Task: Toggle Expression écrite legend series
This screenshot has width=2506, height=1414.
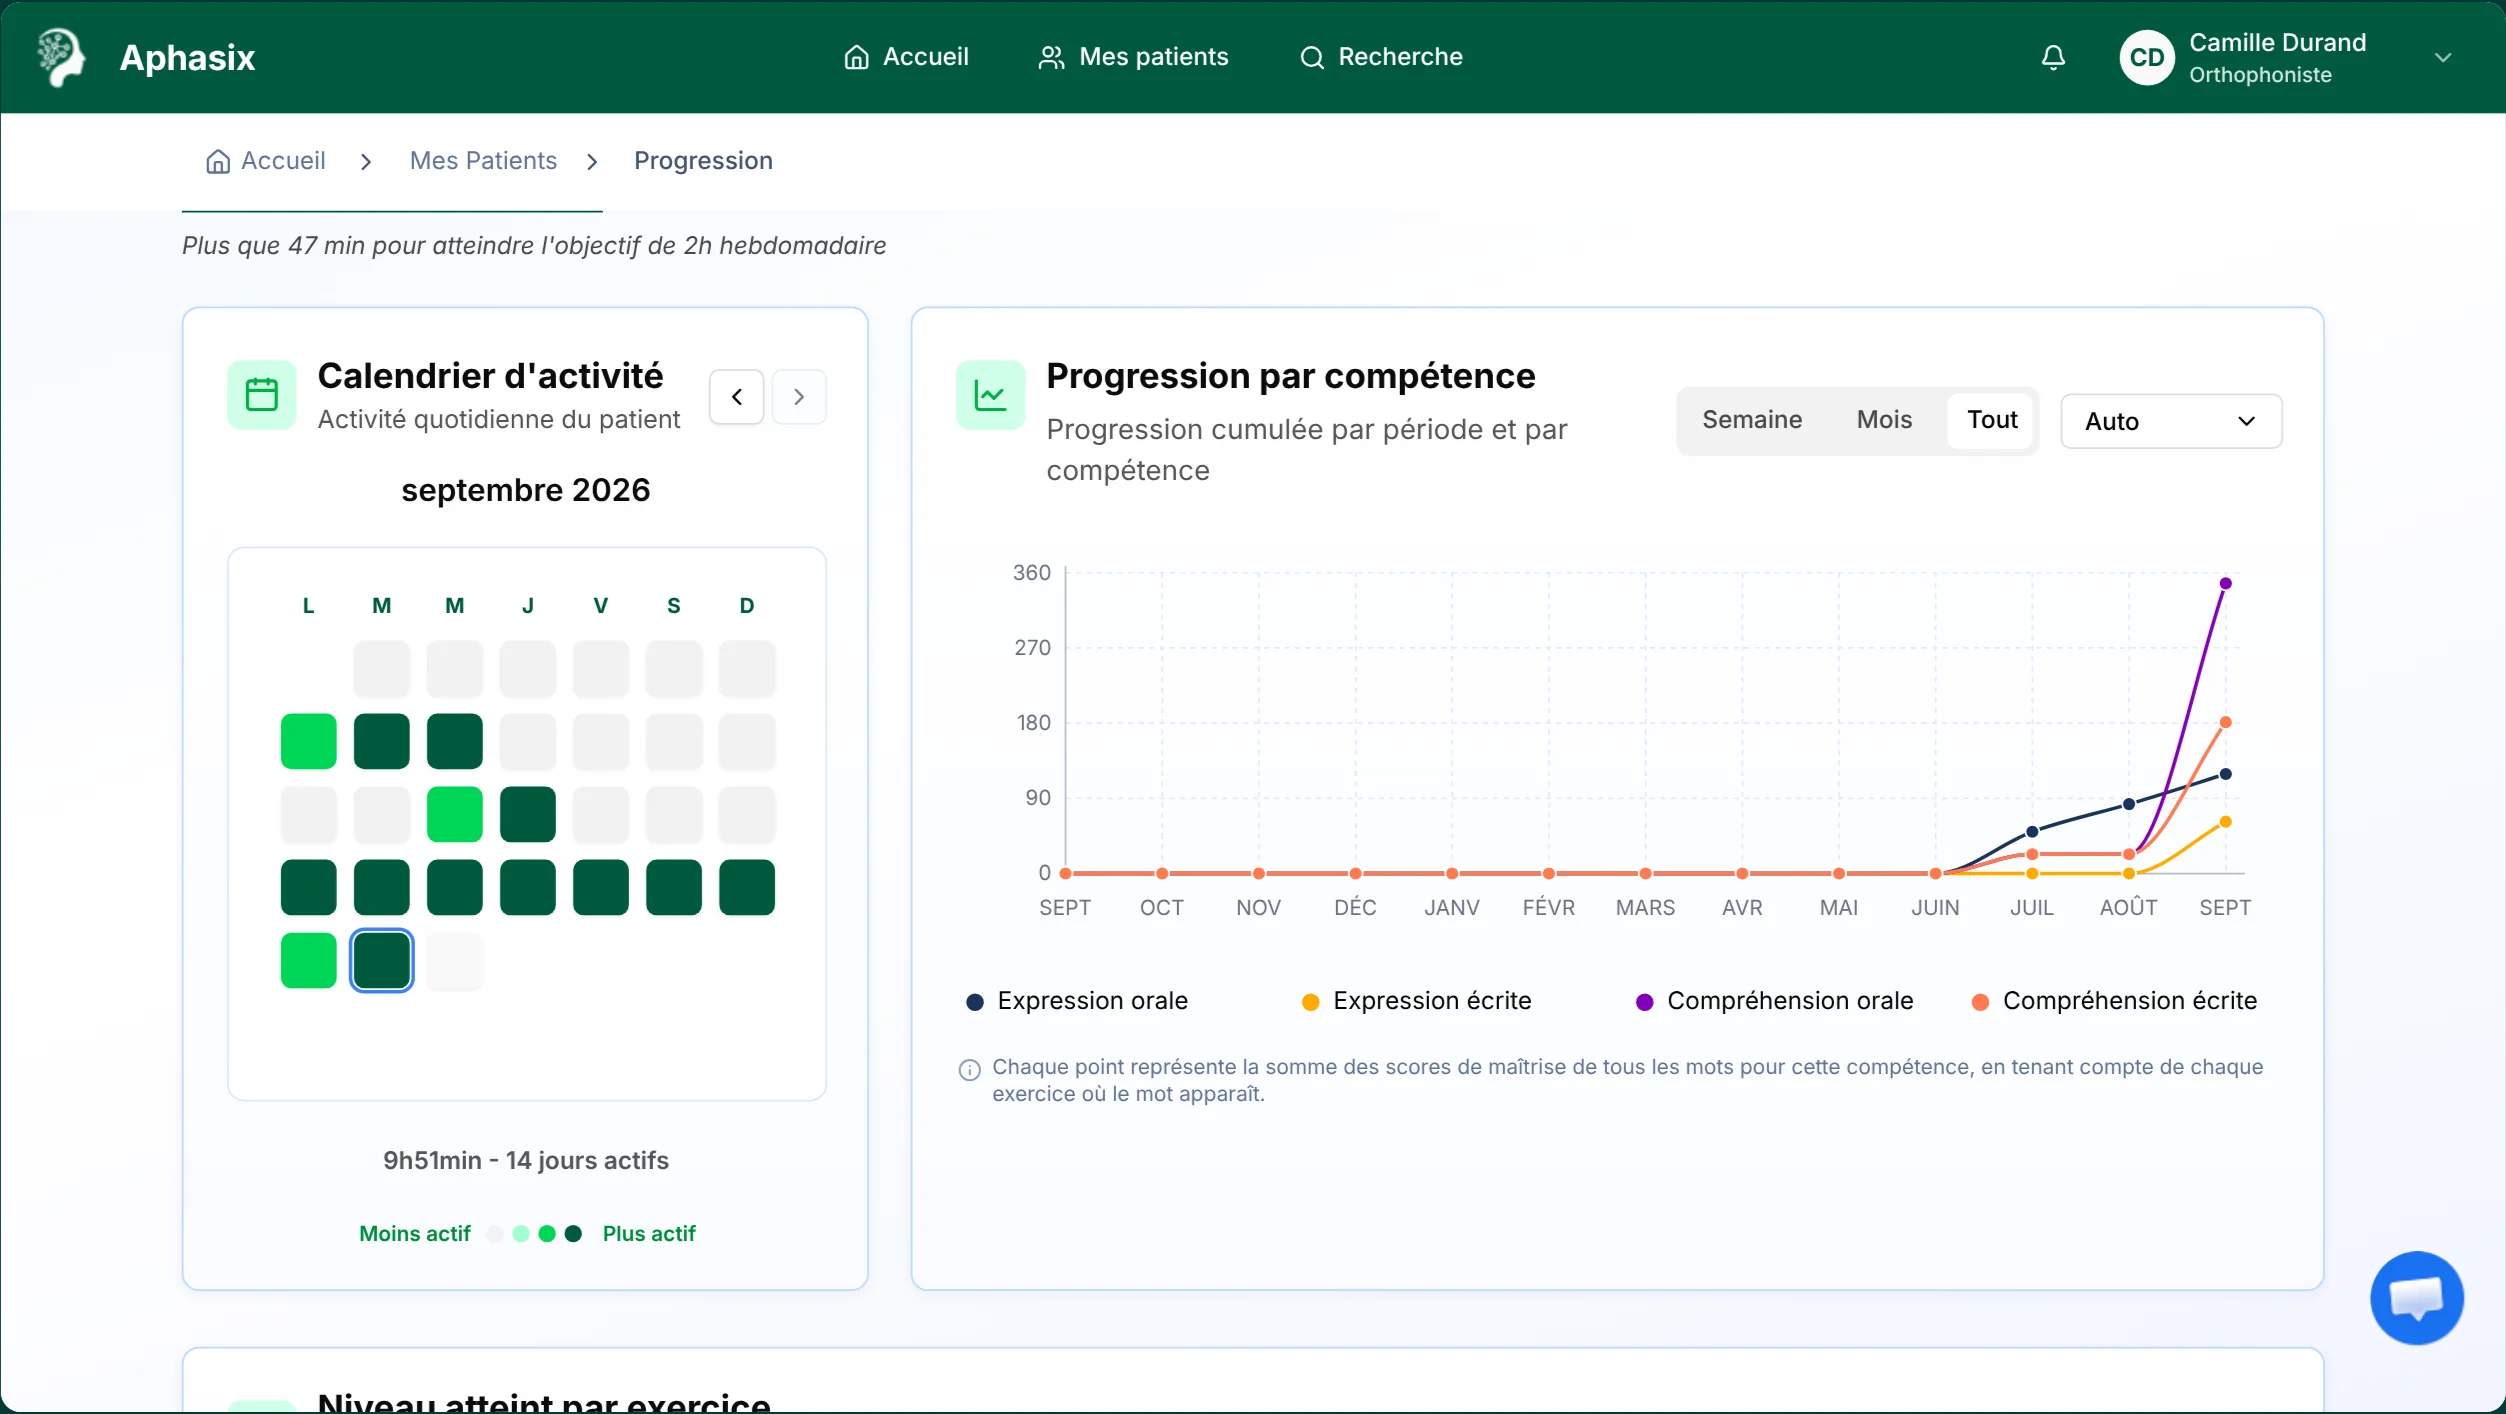Action: click(x=1416, y=1001)
